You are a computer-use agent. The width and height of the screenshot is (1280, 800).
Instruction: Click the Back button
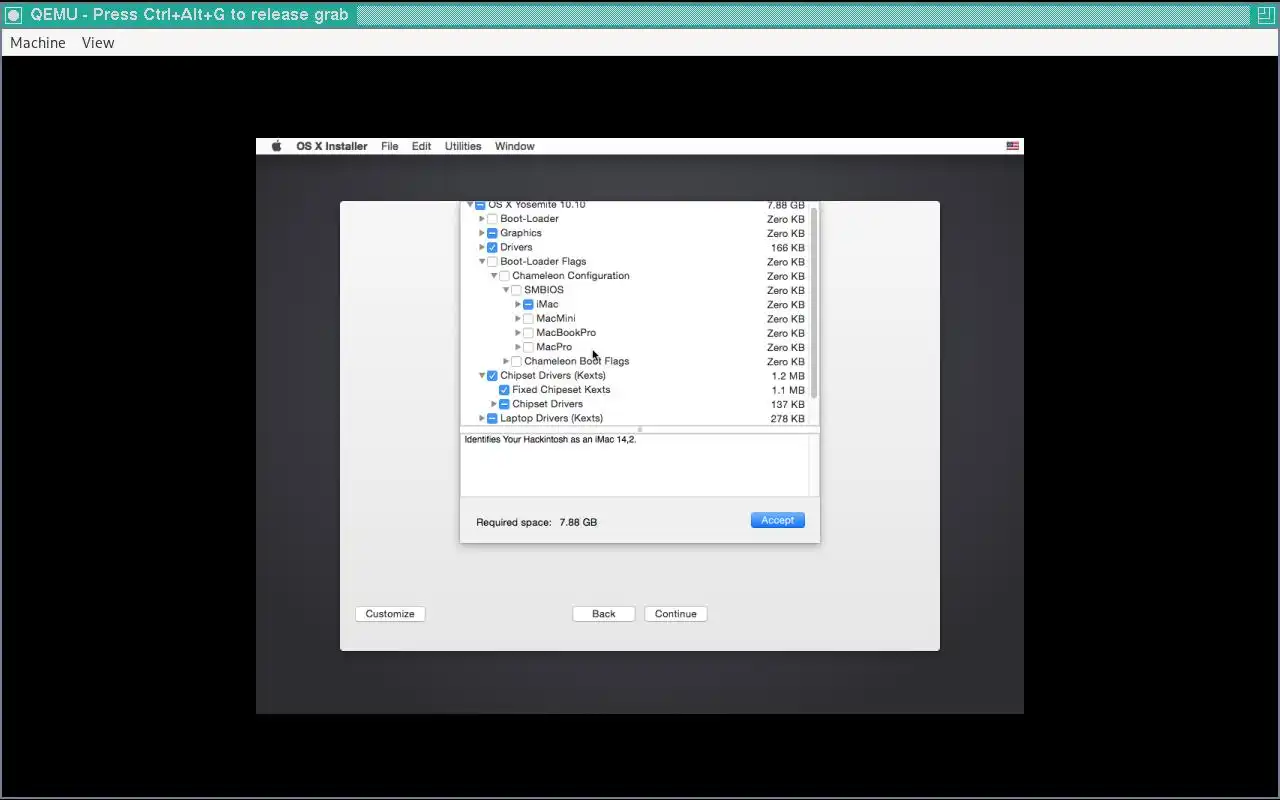[604, 614]
